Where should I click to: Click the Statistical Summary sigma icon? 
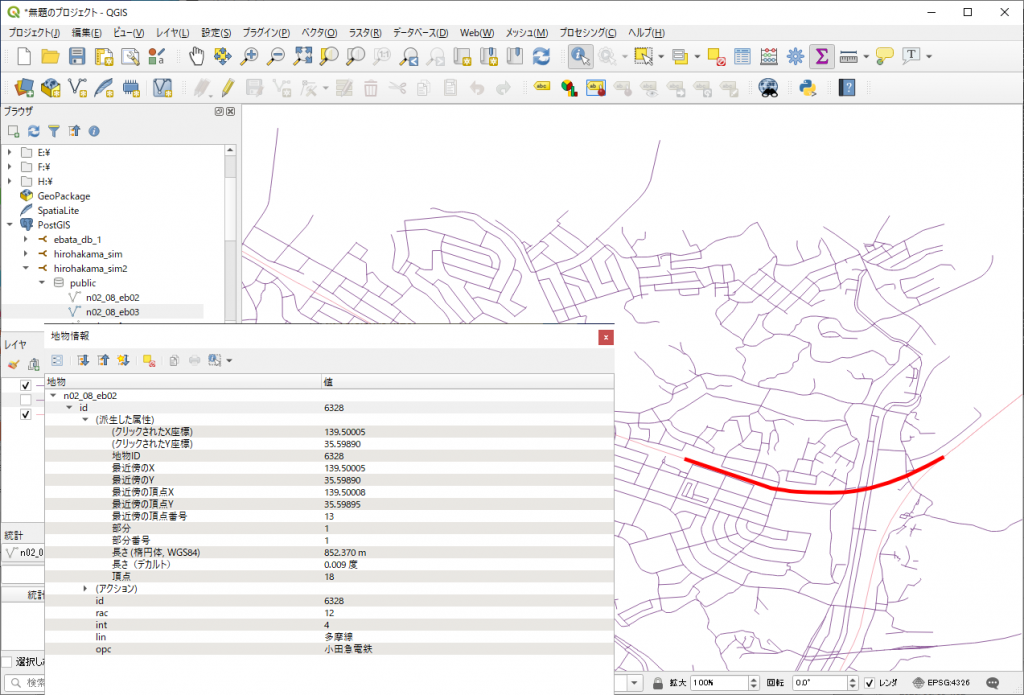(x=822, y=56)
